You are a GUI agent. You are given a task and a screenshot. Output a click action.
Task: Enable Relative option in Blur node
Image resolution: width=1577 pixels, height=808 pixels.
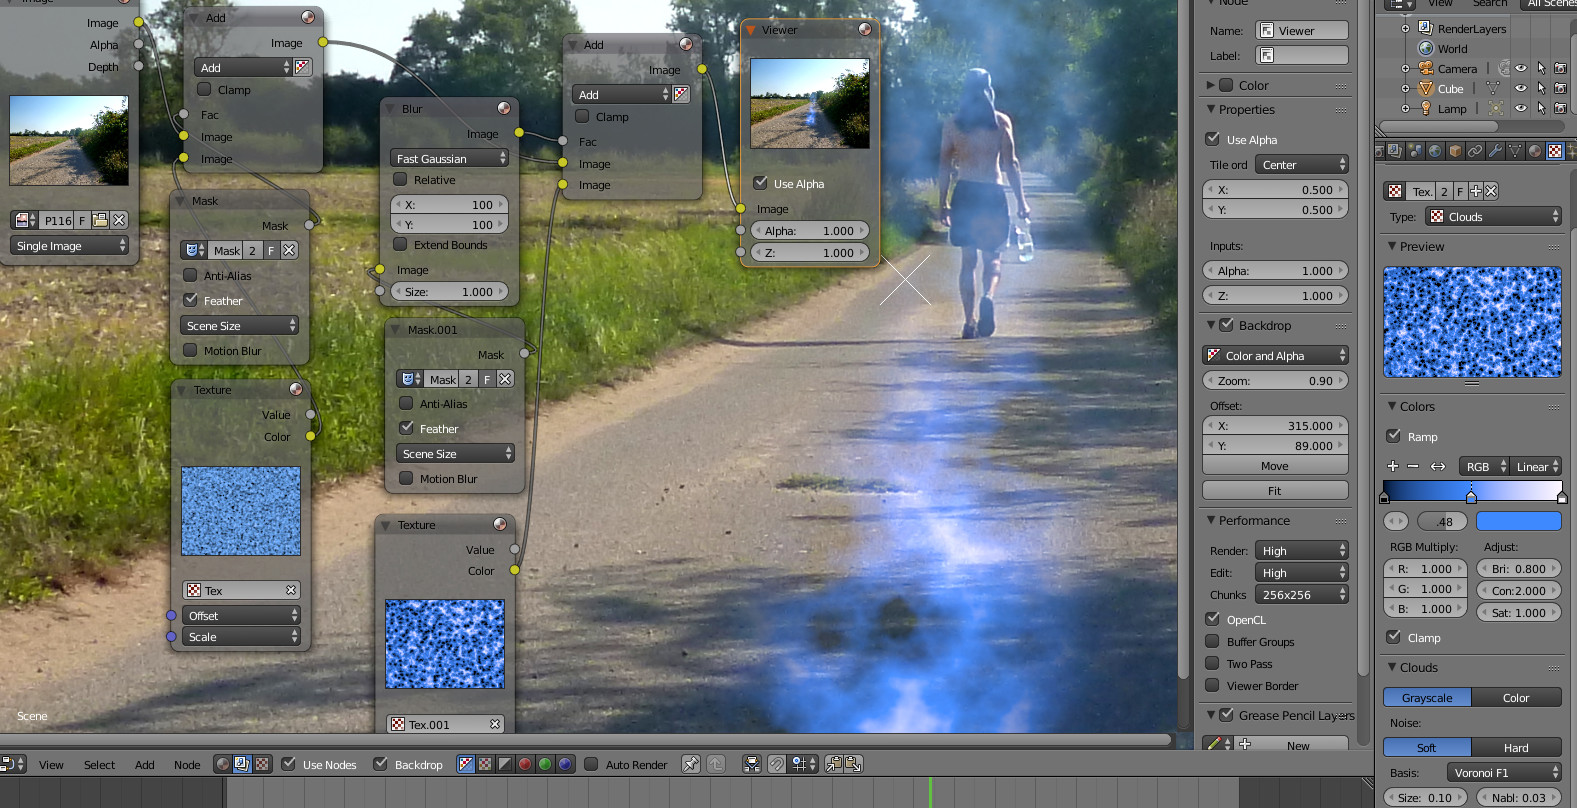(x=400, y=180)
